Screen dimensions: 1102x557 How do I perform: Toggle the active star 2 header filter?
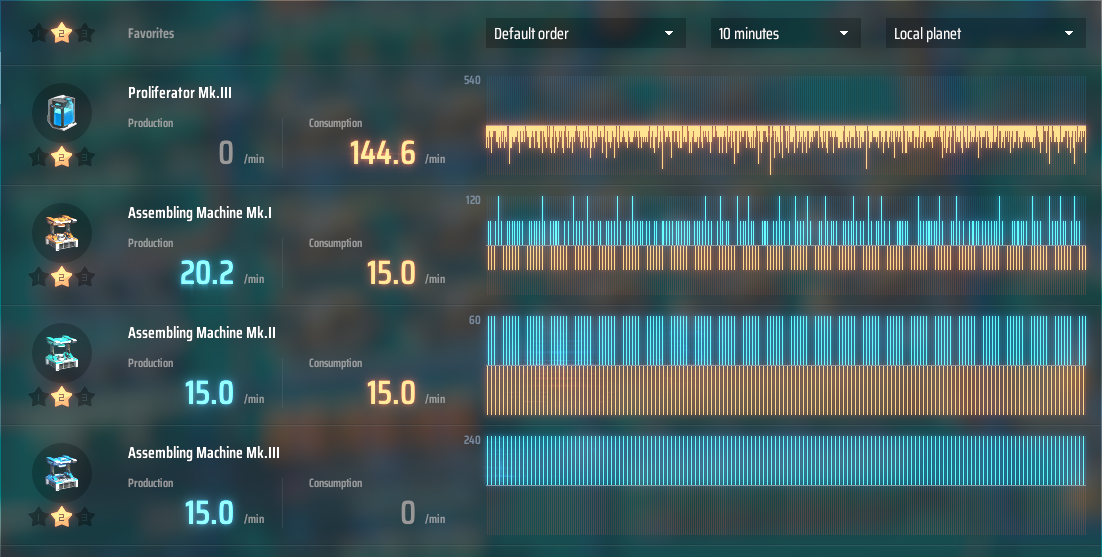[x=62, y=34]
